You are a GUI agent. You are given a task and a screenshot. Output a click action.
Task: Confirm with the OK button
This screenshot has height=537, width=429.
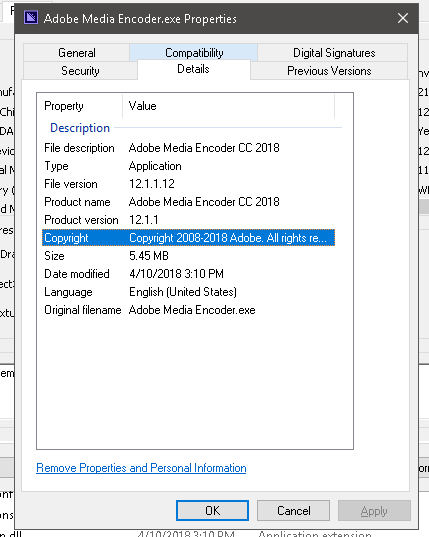(212, 511)
